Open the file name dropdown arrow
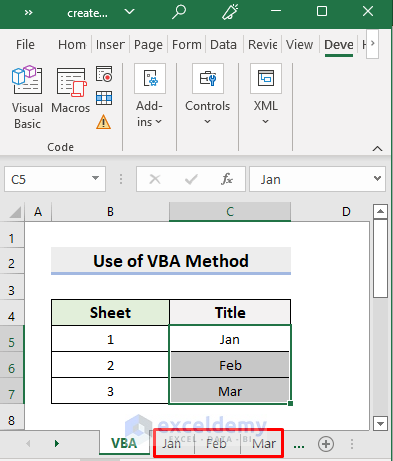Screen dimensions: 393x461 pyautogui.click(x=129, y=12)
